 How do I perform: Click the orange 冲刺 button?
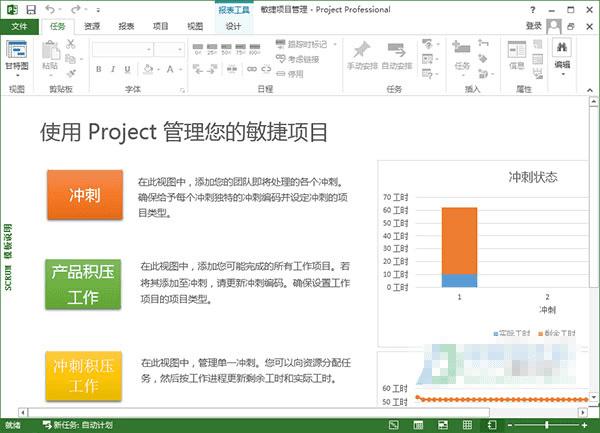85,193
